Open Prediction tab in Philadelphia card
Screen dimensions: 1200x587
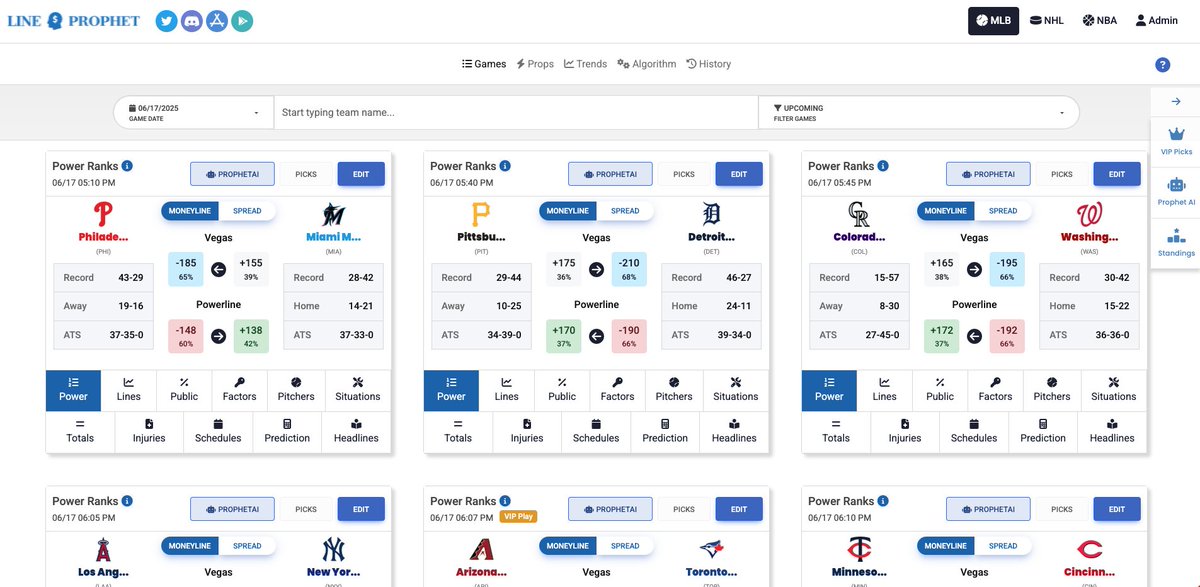click(x=287, y=431)
